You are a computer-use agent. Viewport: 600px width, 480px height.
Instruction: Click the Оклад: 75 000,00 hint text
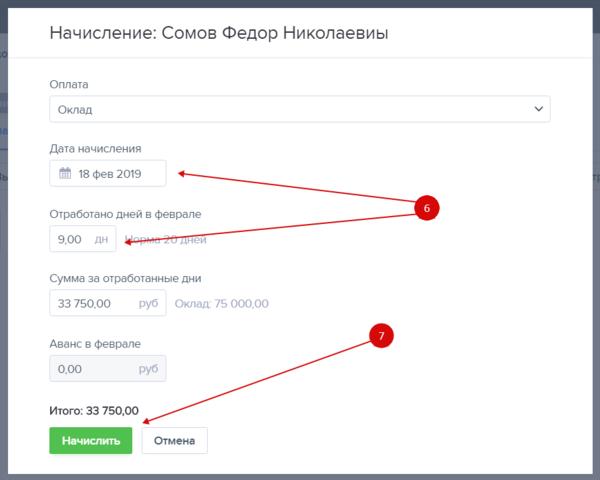(x=221, y=303)
